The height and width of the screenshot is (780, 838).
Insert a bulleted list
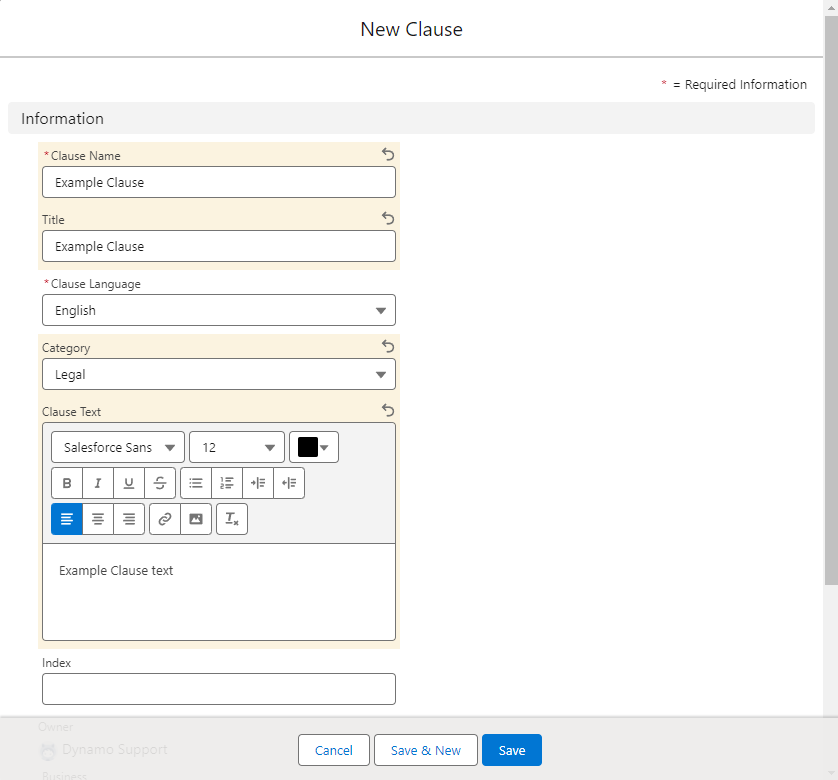tap(196, 483)
